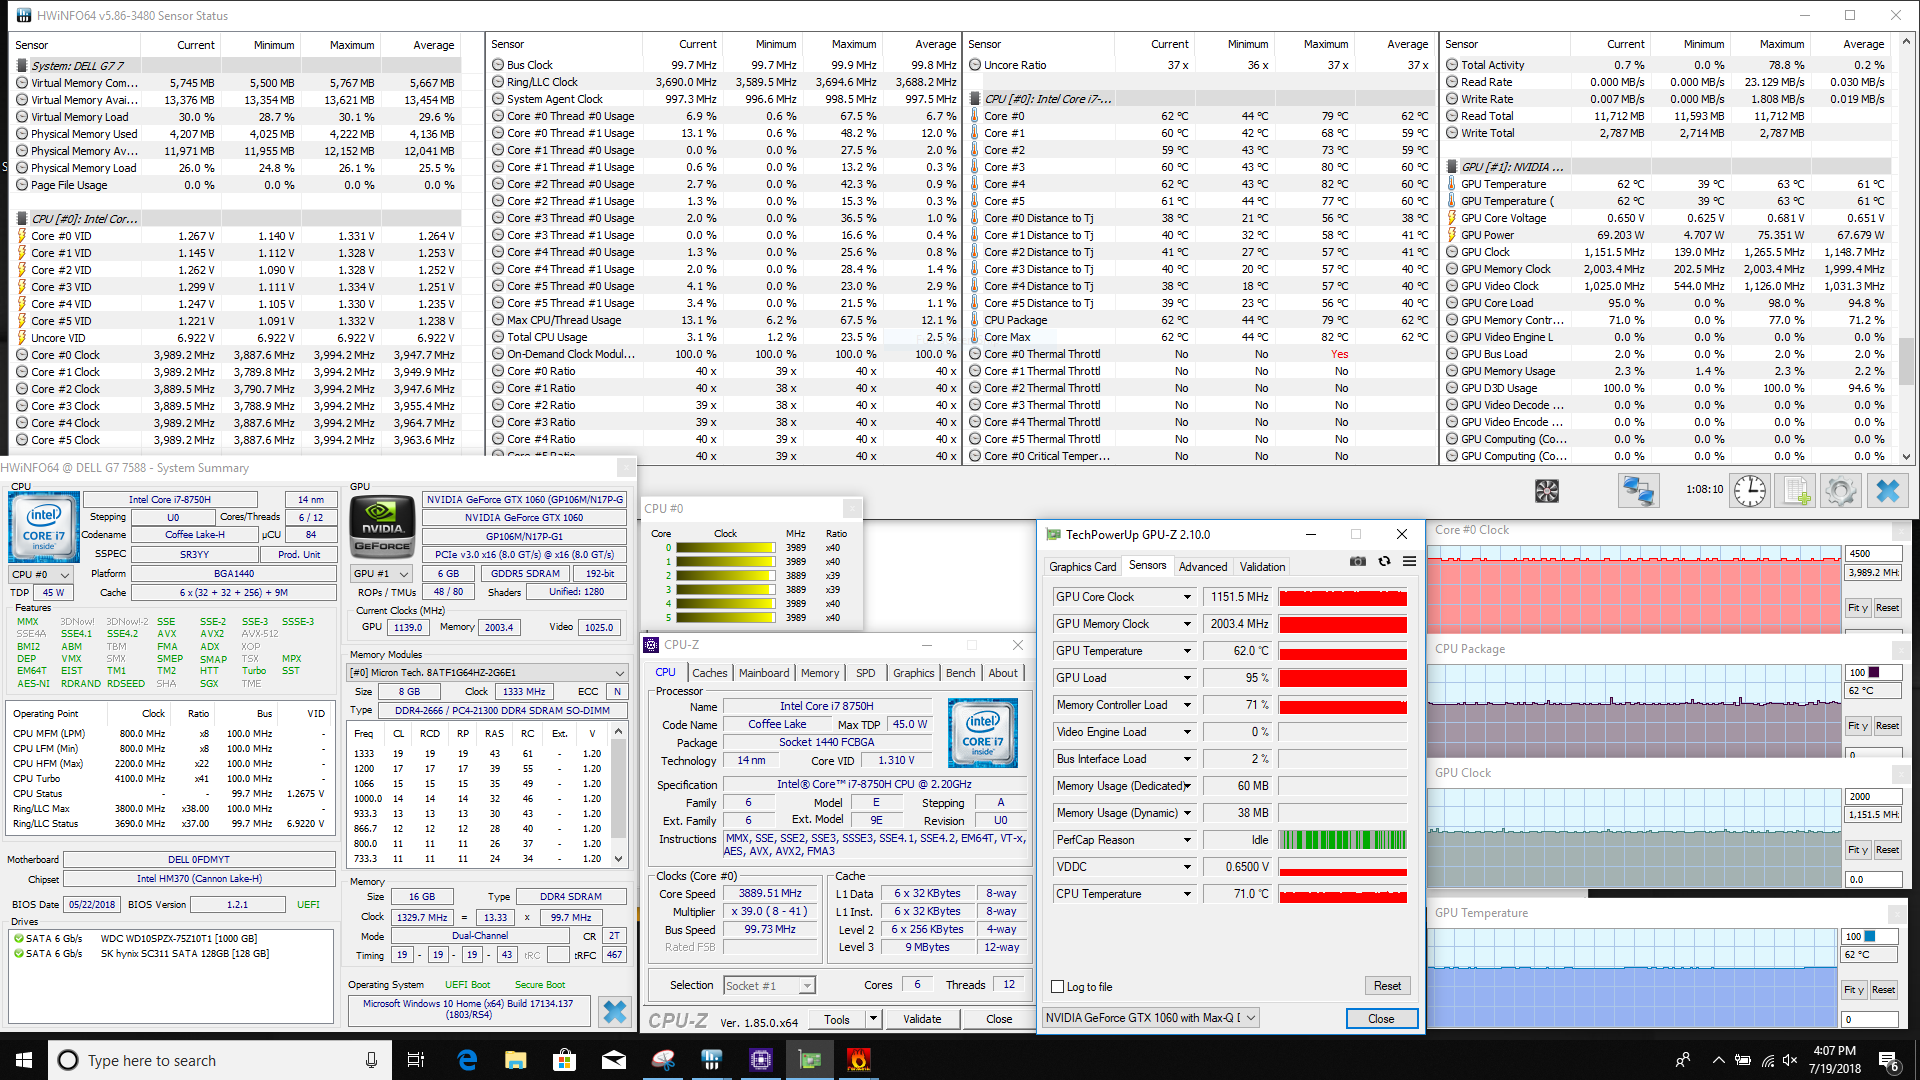Image resolution: width=1920 pixels, height=1080 pixels.
Task: Open CPU #0 selector in System Summary
Action: tap(41, 575)
